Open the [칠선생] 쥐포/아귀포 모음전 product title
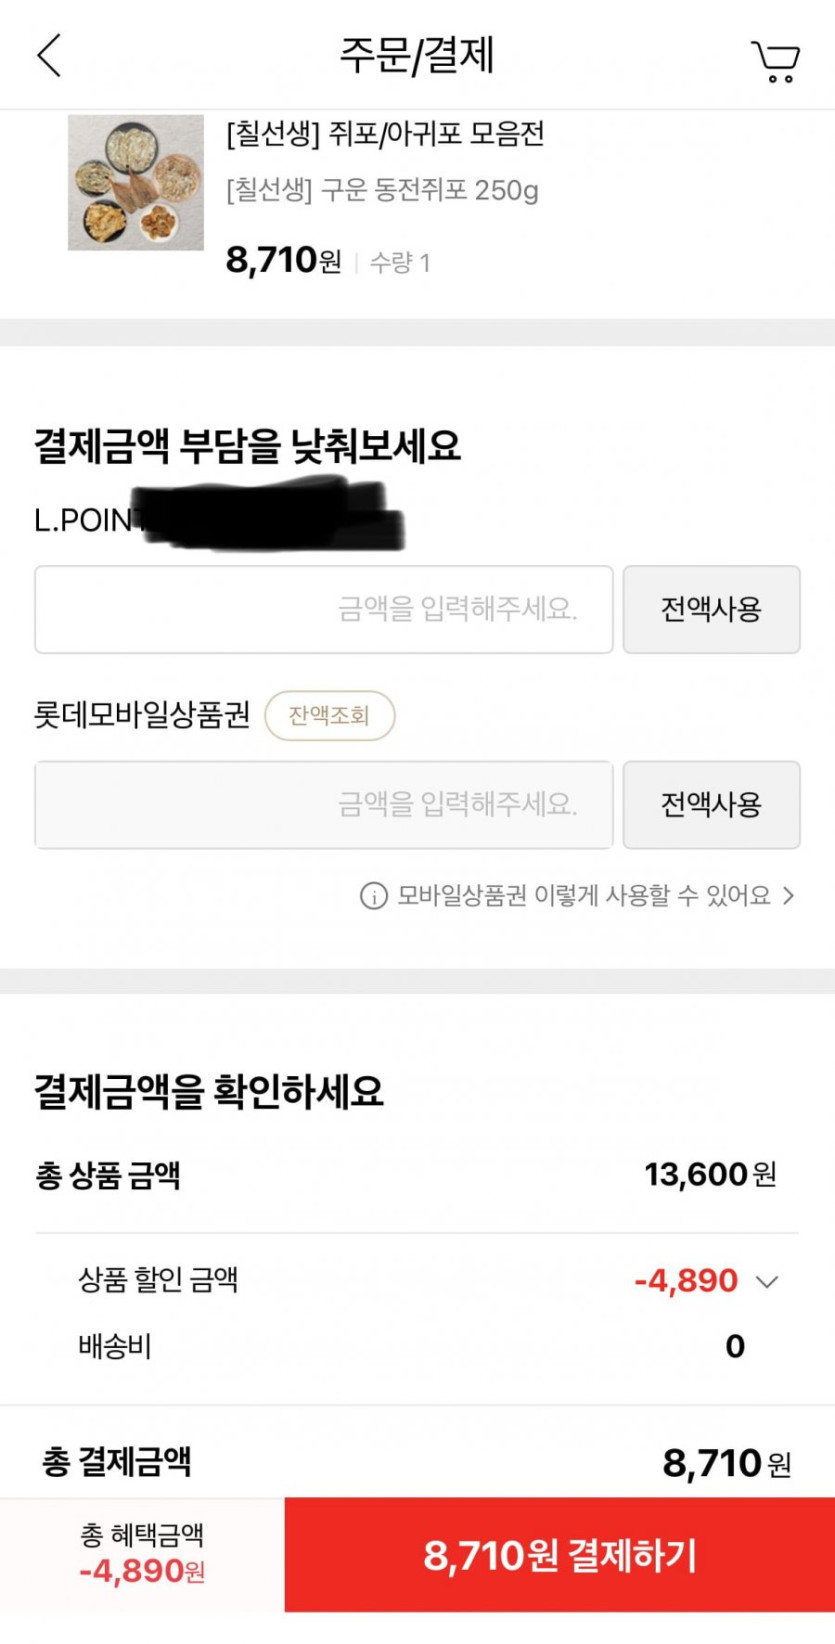 coord(385,134)
